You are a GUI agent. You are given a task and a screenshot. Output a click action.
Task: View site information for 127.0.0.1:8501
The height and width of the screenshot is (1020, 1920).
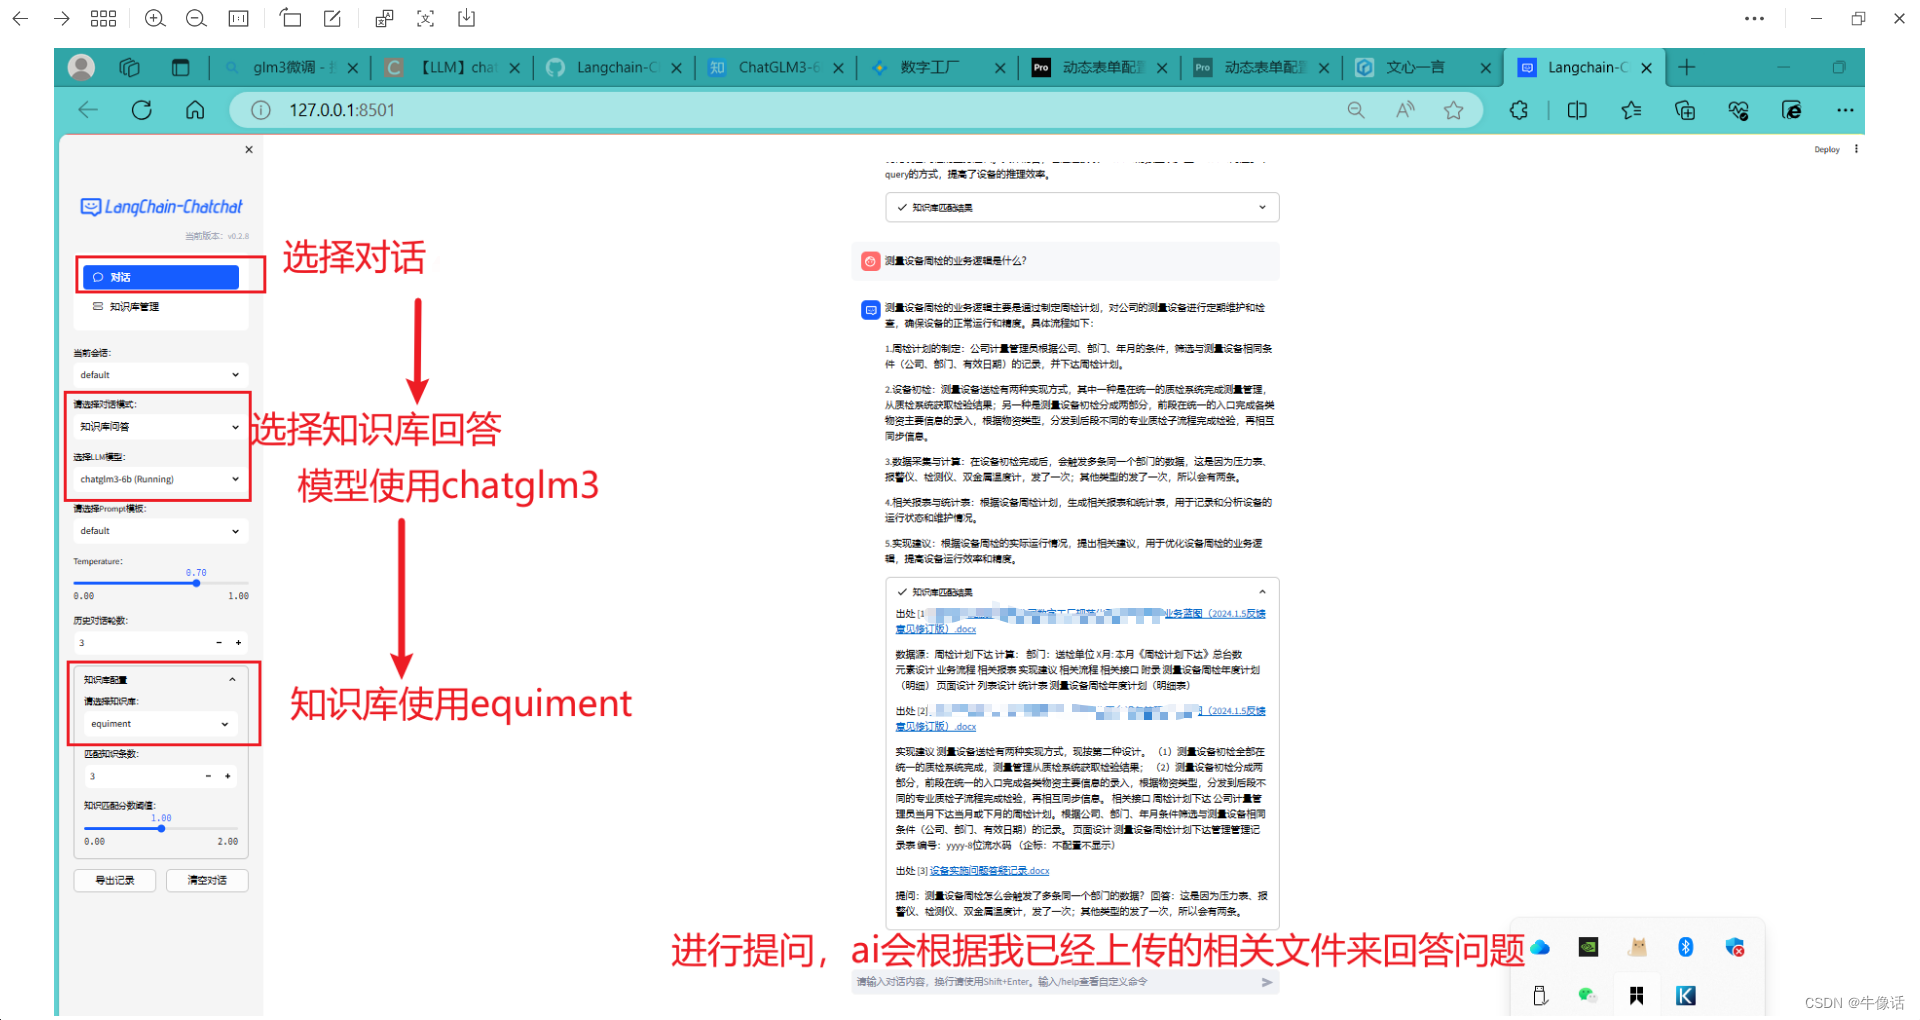261,110
